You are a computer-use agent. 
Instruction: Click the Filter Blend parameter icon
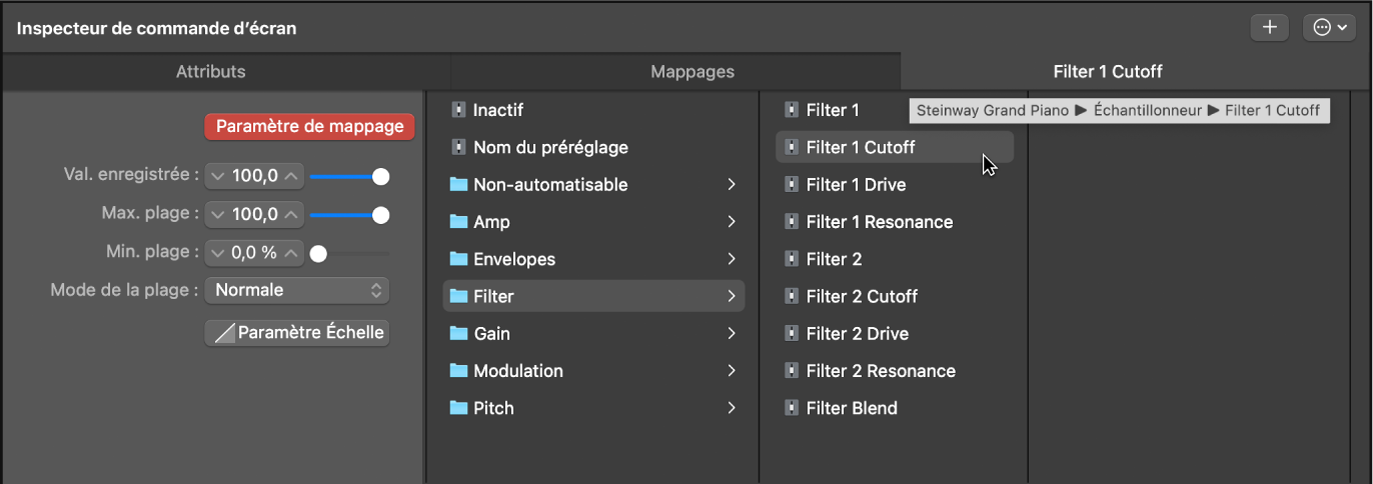pos(792,408)
